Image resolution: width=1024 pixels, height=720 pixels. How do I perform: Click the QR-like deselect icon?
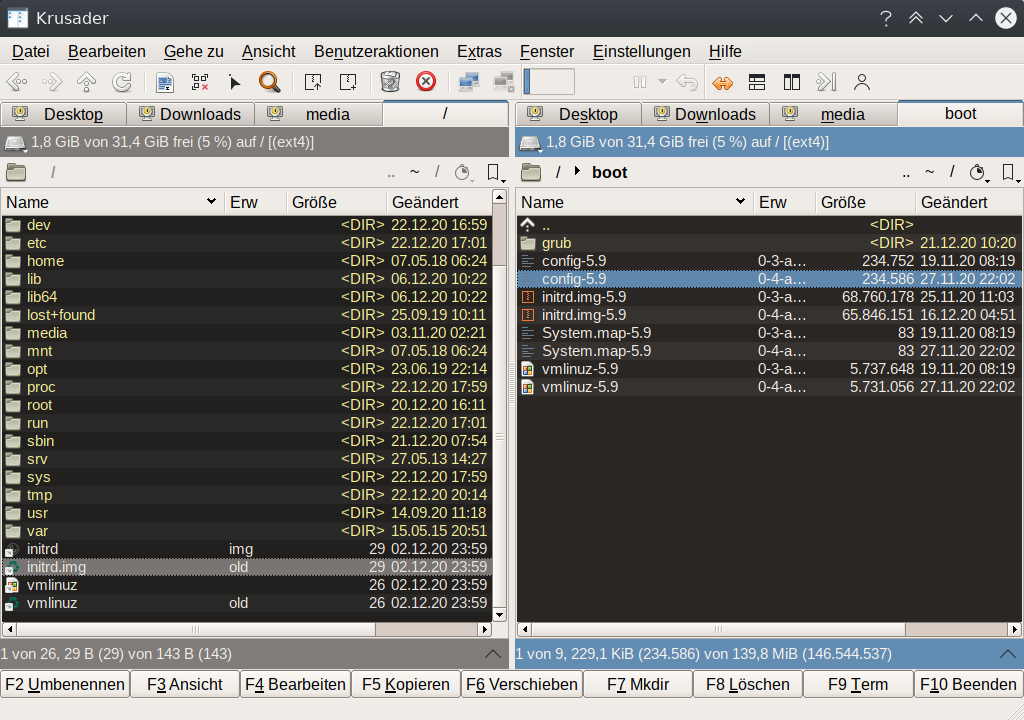pos(200,82)
